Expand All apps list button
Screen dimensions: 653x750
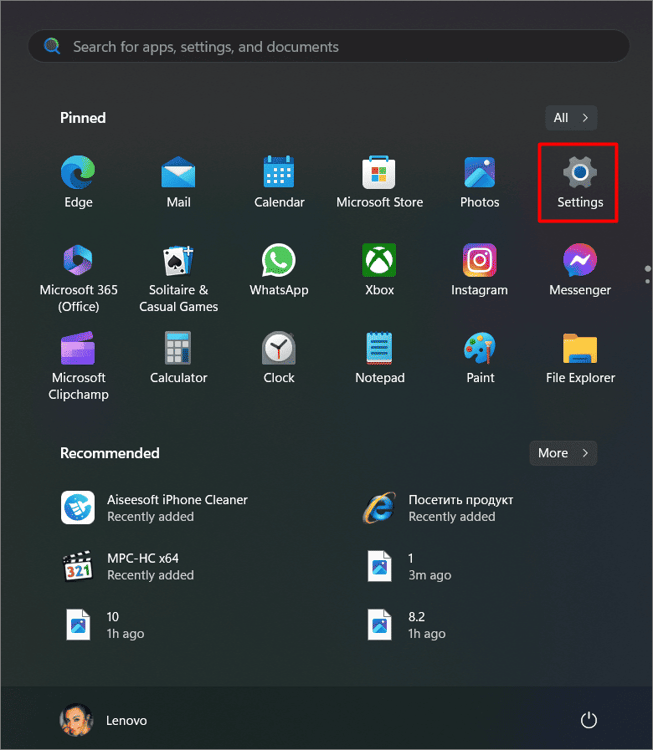pyautogui.click(x=571, y=118)
